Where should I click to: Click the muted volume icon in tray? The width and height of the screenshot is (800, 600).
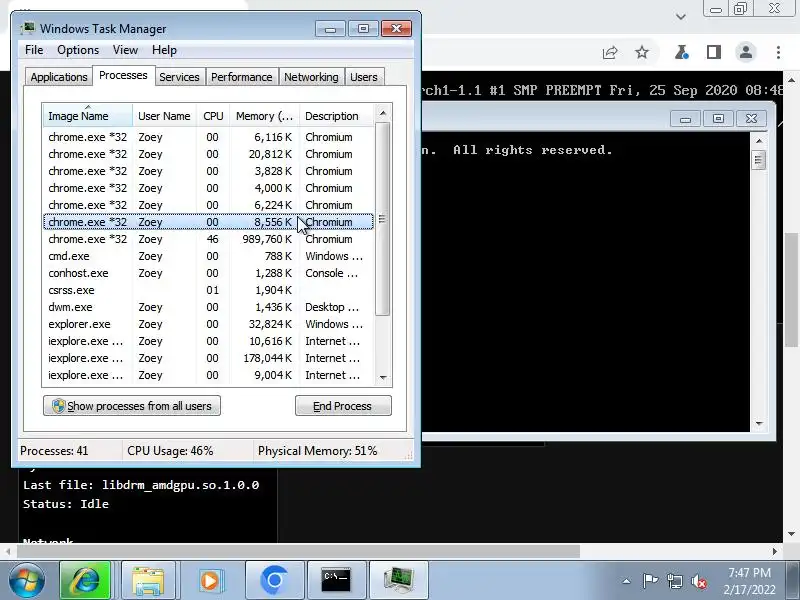click(698, 581)
